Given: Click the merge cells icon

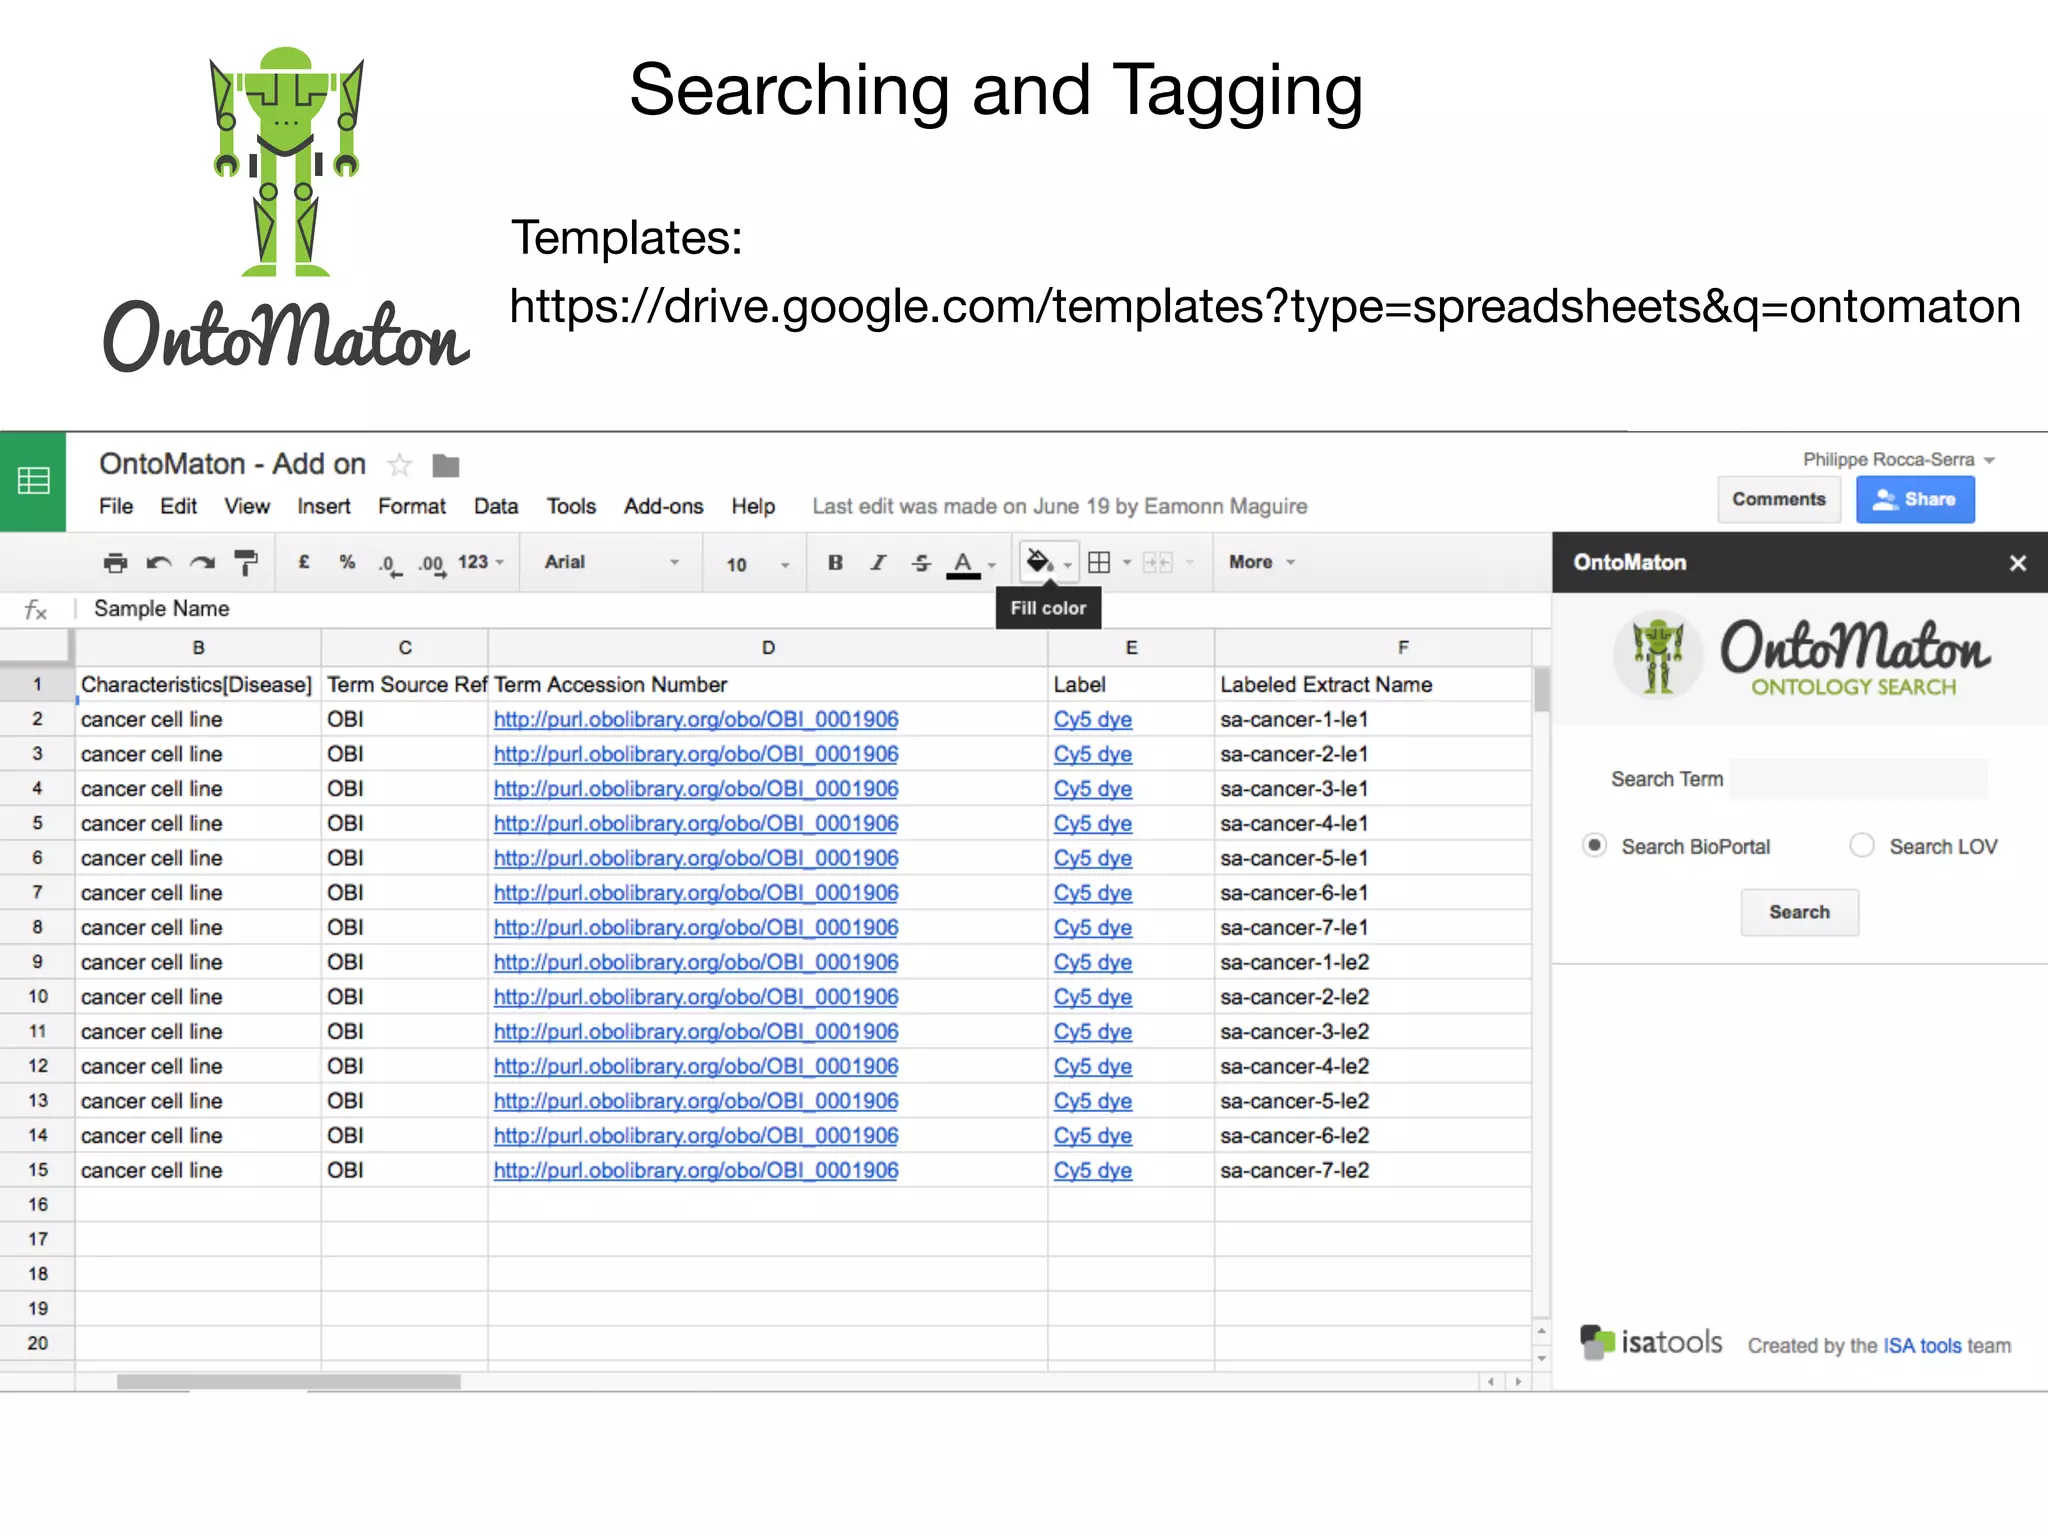Looking at the screenshot, I should pos(1157,562).
